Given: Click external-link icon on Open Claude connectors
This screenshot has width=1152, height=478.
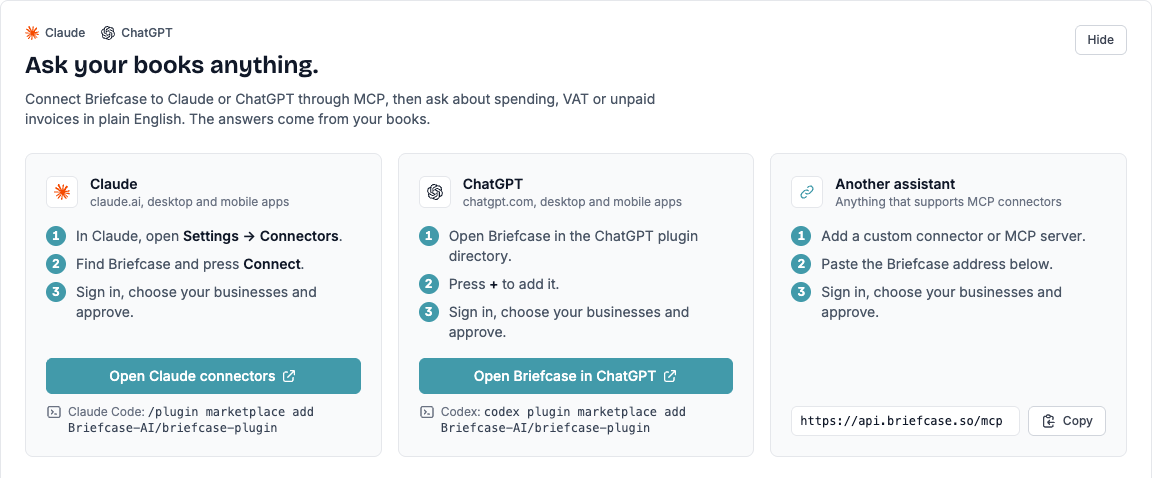Looking at the screenshot, I should click(x=289, y=376).
